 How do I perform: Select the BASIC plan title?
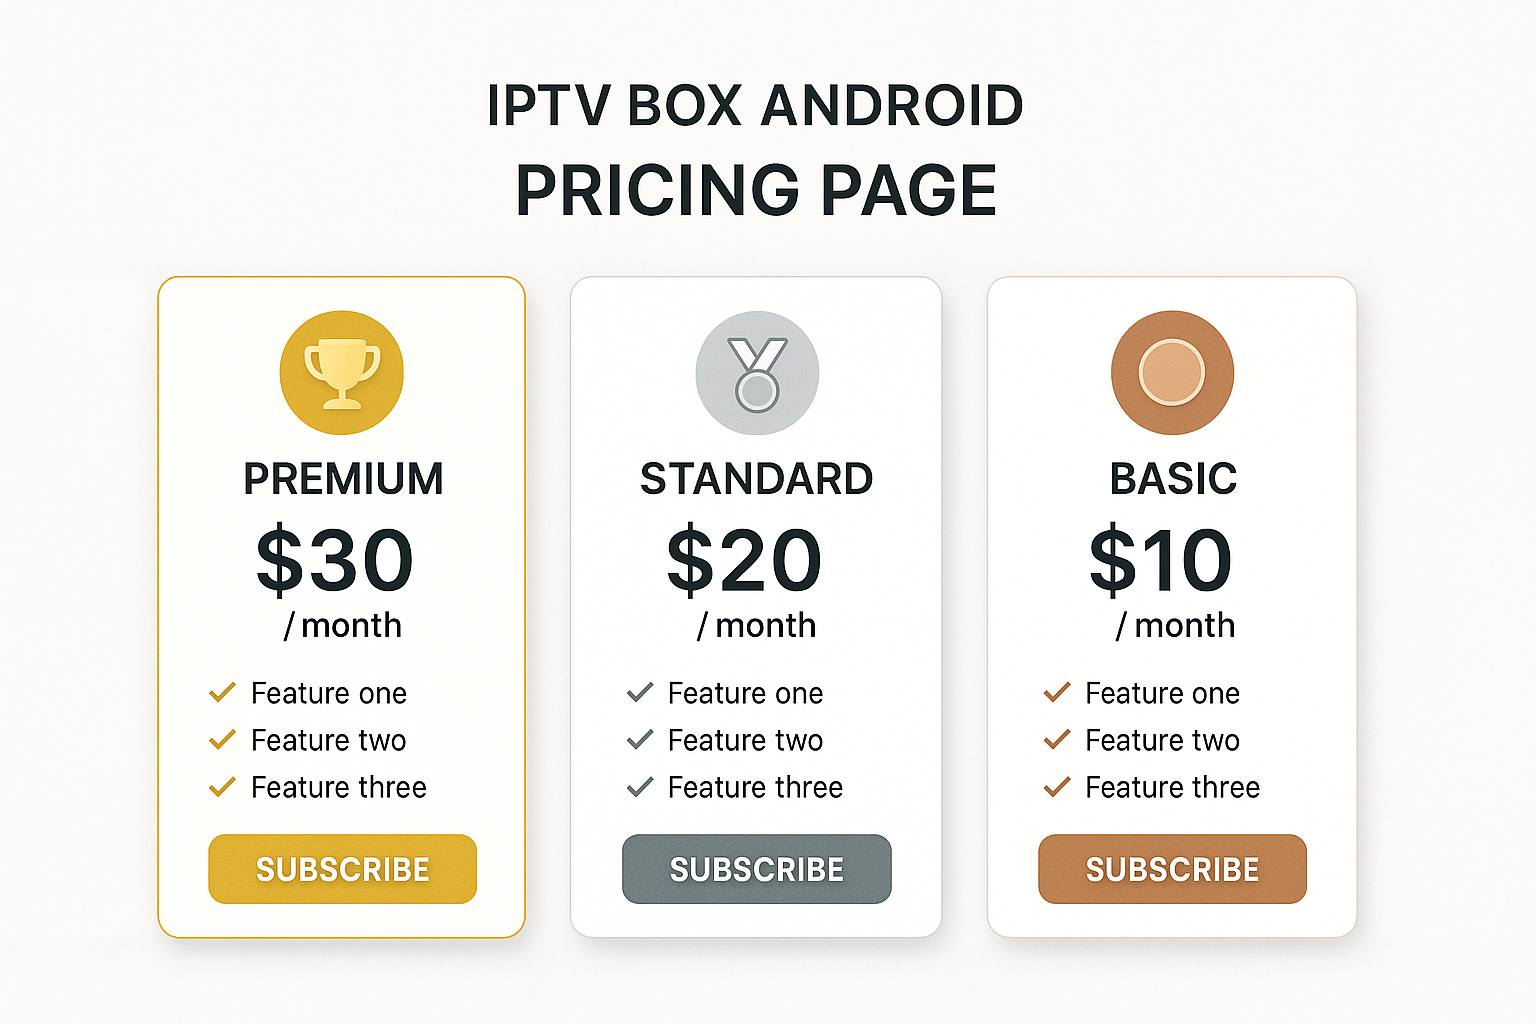[1173, 479]
